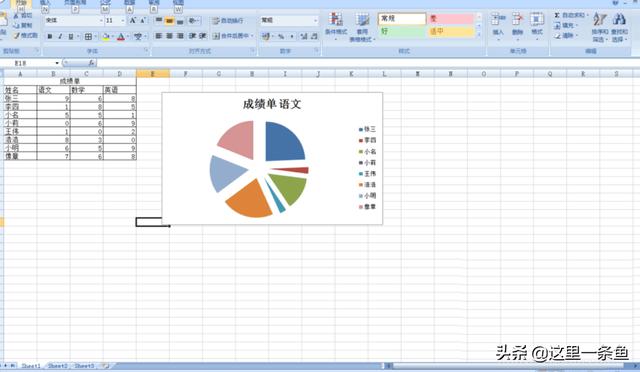Screen dimensions: 640x372
Task: Open number group dialog launcher
Action: tap(316, 51)
